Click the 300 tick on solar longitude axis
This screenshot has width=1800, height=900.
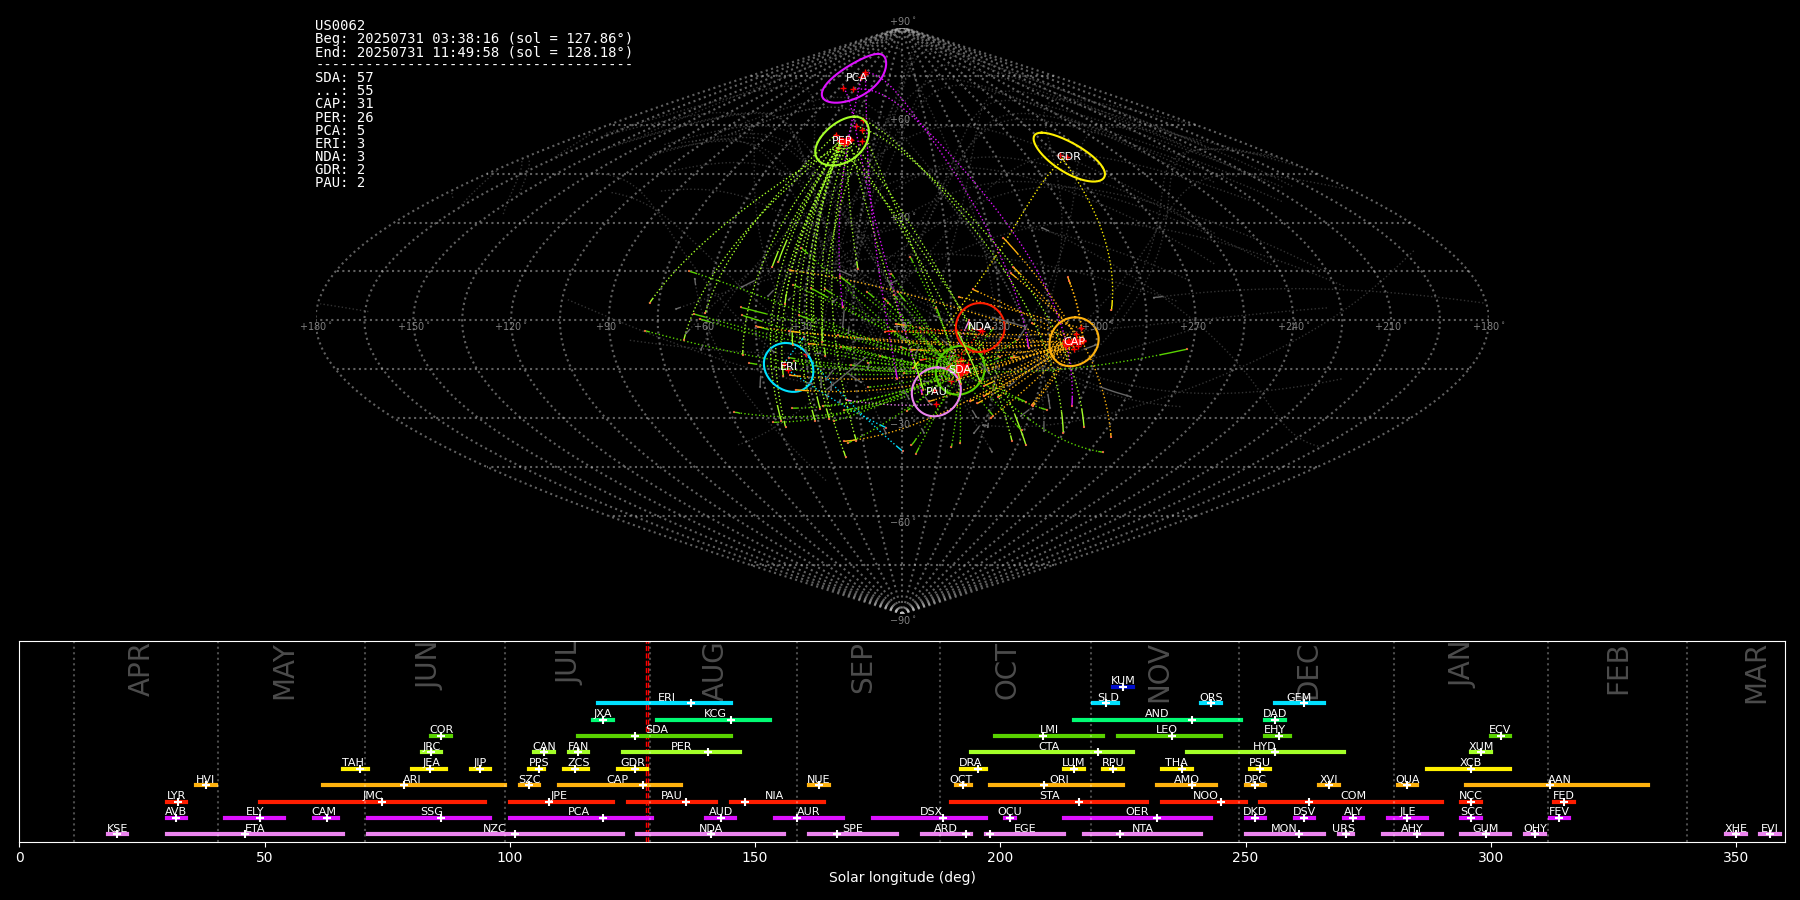[x=1490, y=857]
